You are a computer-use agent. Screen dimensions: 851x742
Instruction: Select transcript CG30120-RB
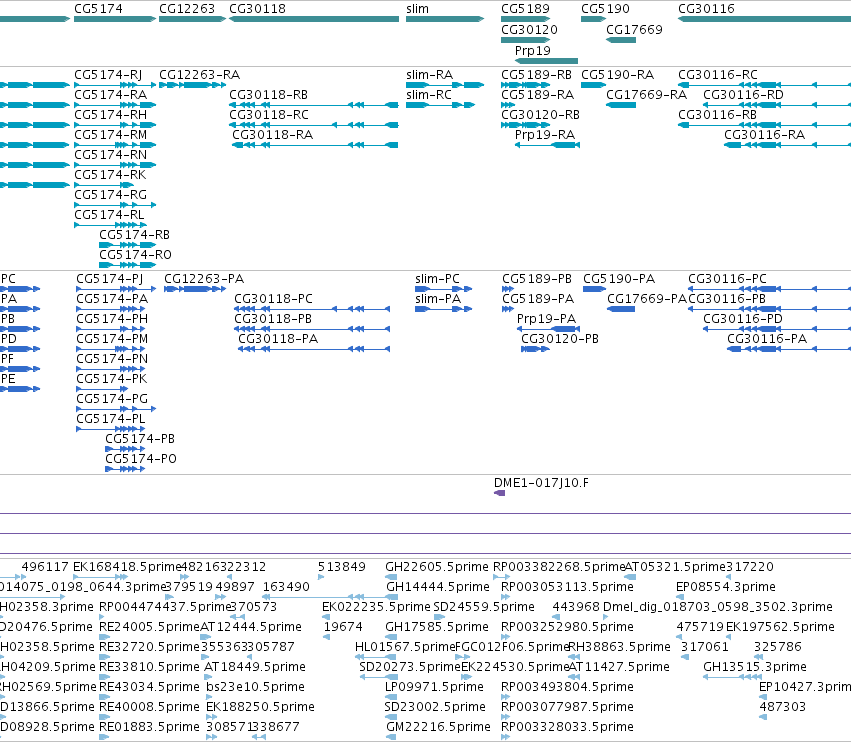point(540,115)
